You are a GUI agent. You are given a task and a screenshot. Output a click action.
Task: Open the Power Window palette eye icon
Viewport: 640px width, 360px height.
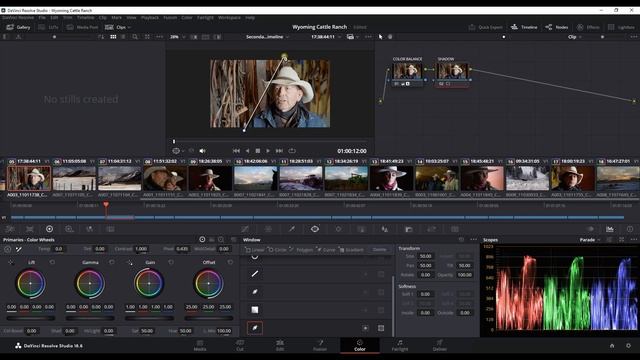(x=315, y=229)
